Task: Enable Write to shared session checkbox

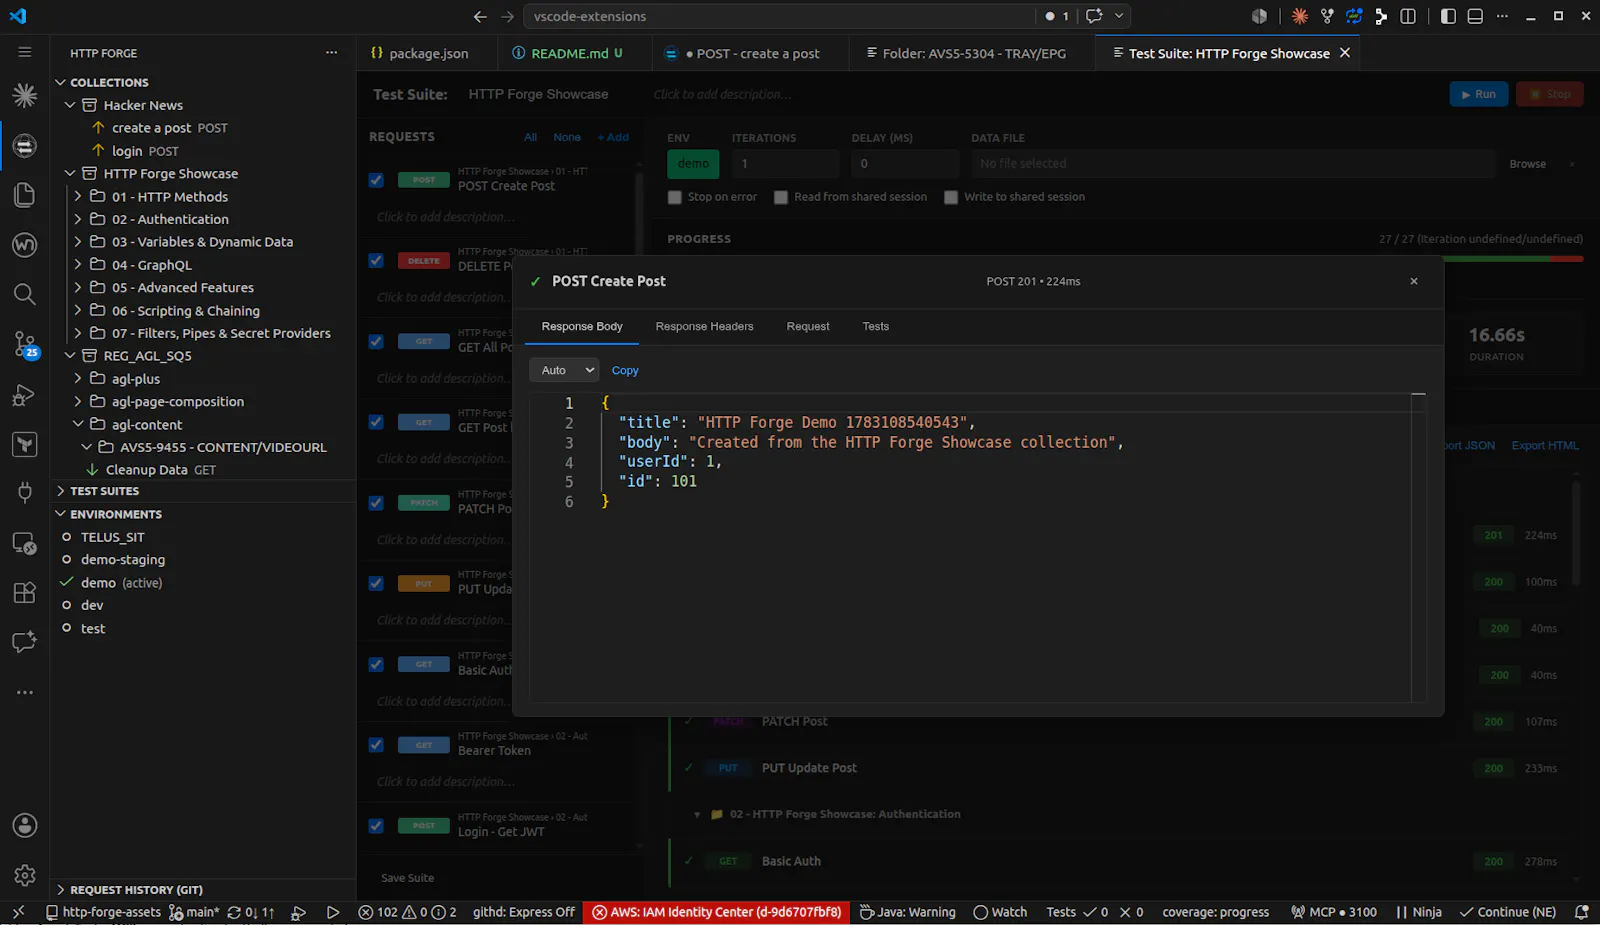Action: 951,197
